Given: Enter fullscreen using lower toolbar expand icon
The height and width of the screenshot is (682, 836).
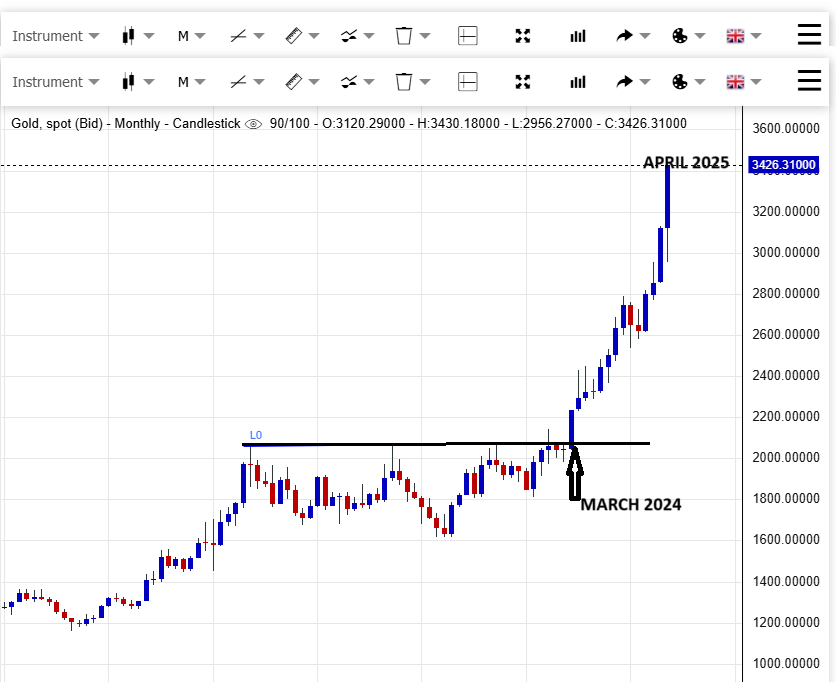Looking at the screenshot, I should coord(522,82).
